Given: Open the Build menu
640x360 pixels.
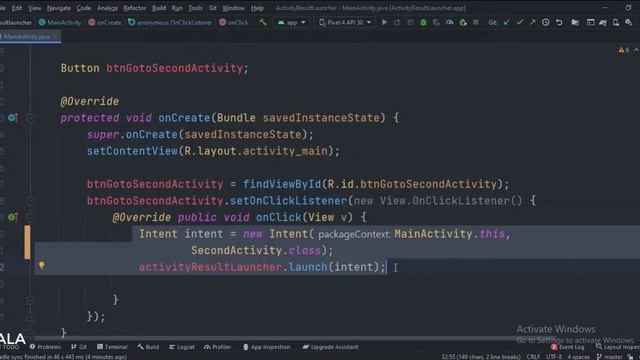Looking at the screenshot, I should tap(159, 8).
